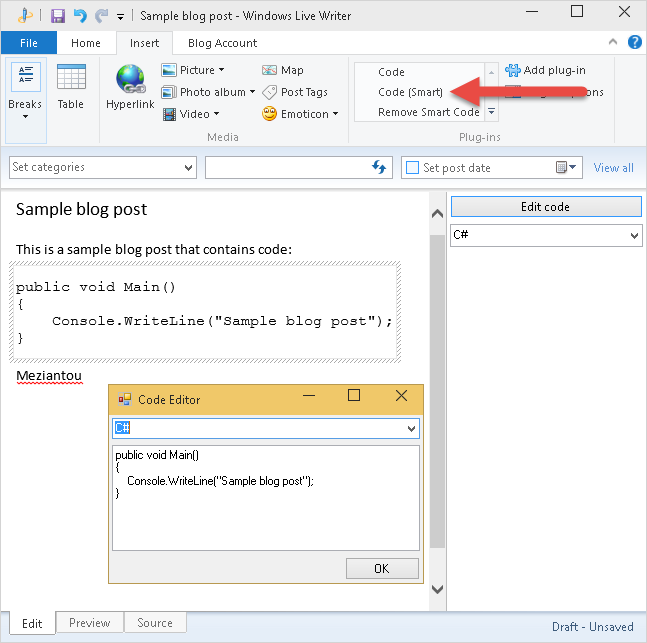647x643 pixels.
Task: Open the Blog Account tab
Action: coord(222,43)
